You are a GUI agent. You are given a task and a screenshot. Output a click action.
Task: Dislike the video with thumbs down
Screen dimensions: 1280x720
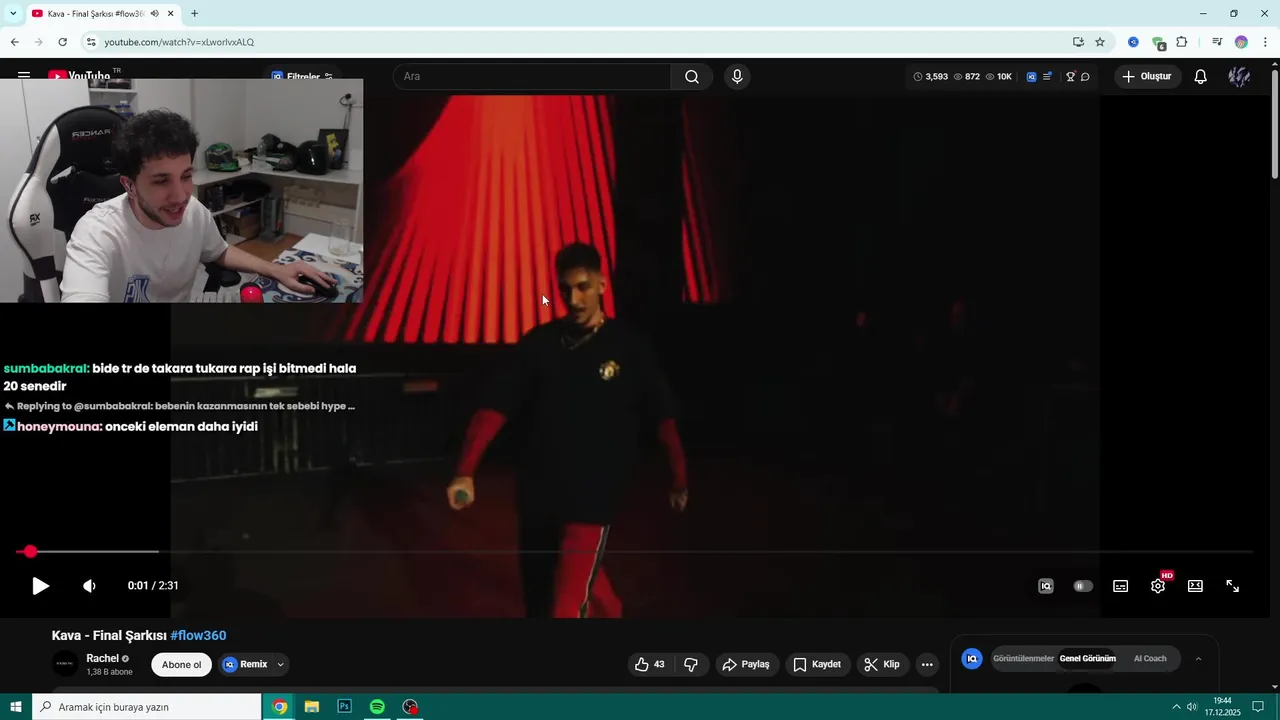pyautogui.click(x=691, y=664)
